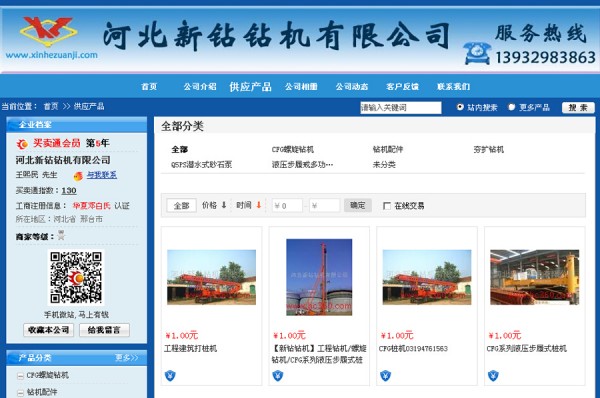Select CFG螺旋钻机 category in 全部分类
Screen dimensions: 600x398
tap(293, 149)
